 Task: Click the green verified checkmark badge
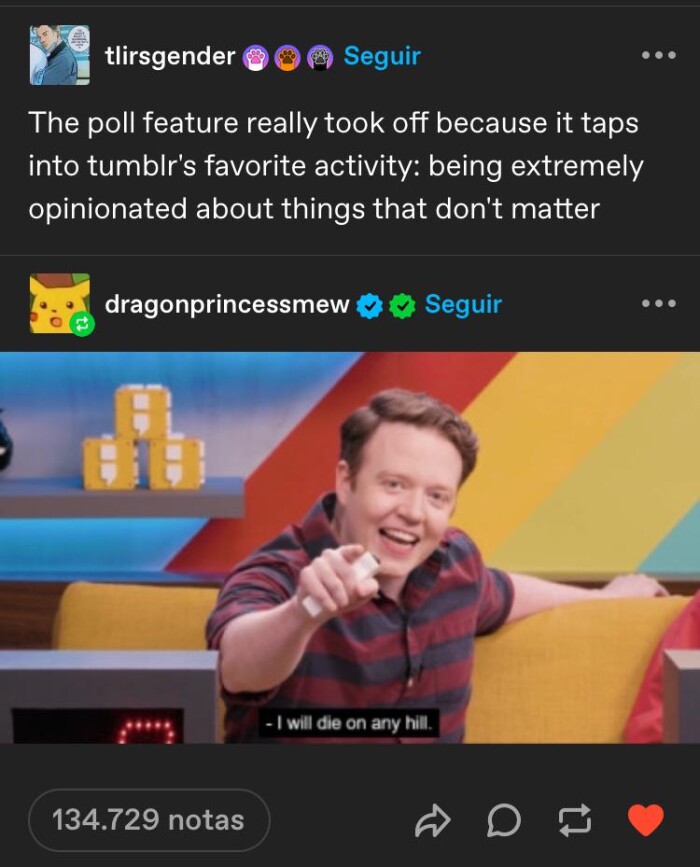[x=403, y=306]
